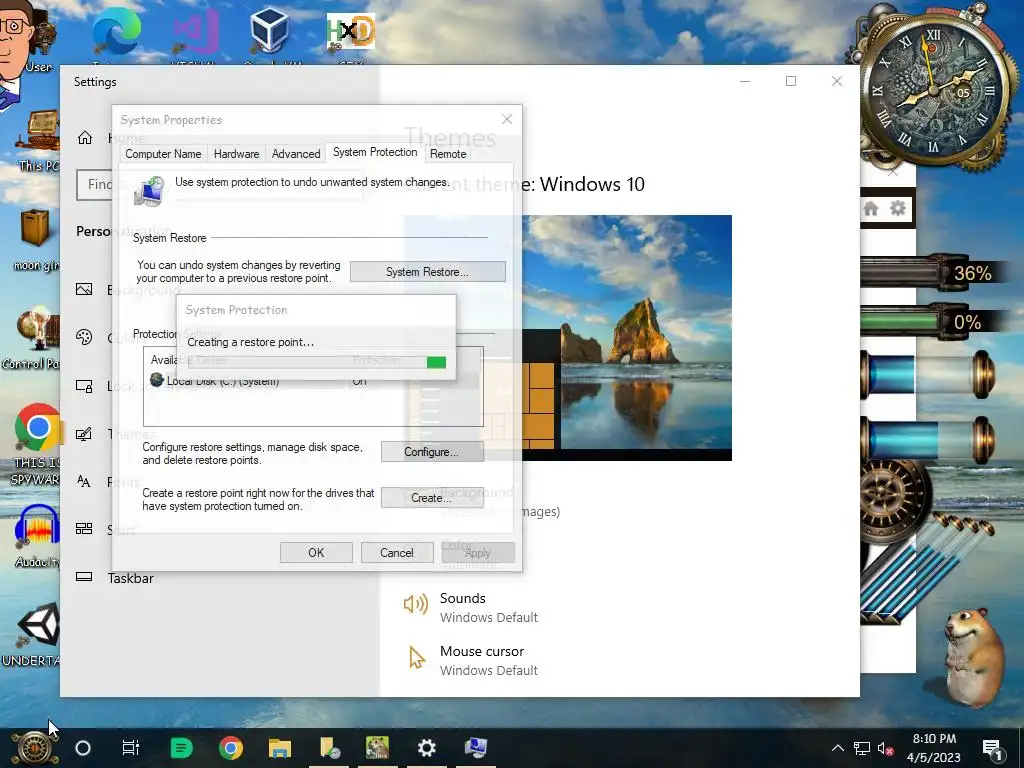1024x768 pixels.
Task: Click the 0% green gauge
Action: click(x=934, y=322)
